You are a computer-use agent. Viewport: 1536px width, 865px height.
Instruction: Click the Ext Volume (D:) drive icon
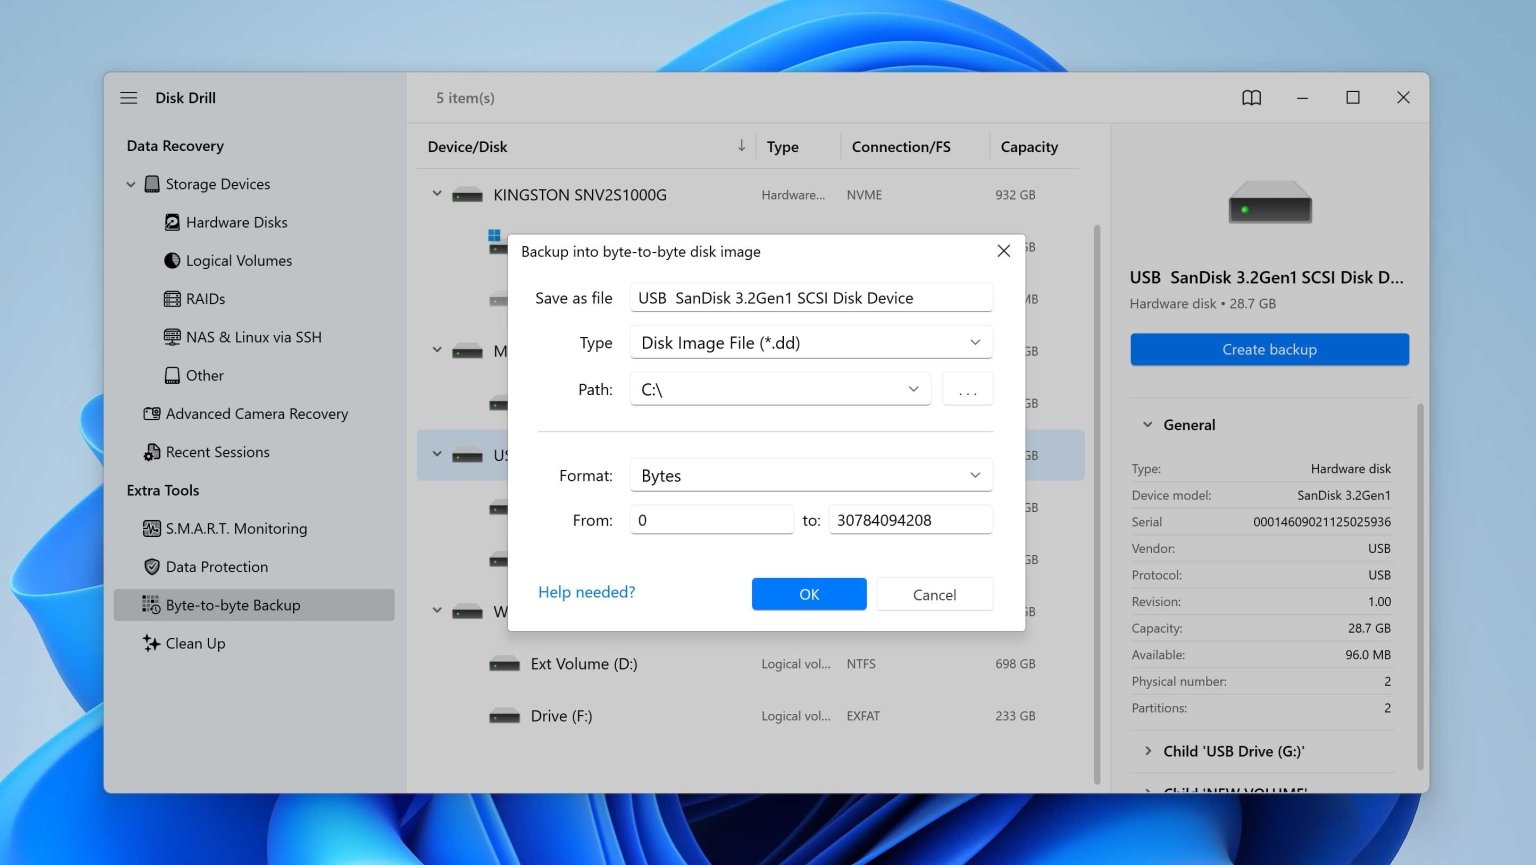tap(504, 664)
